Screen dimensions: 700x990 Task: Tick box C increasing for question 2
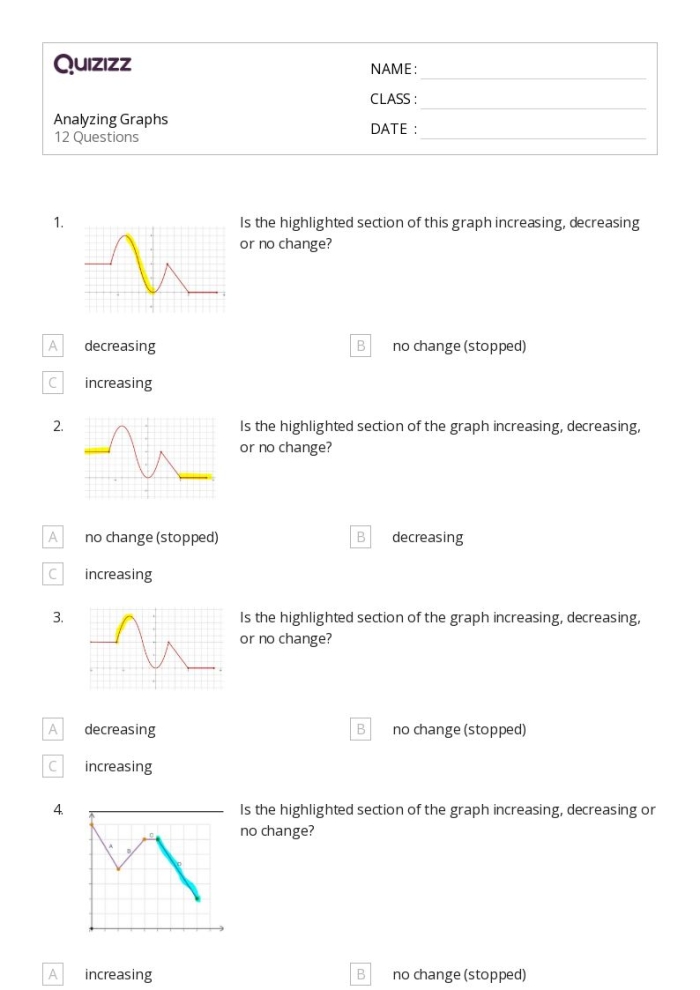click(53, 574)
